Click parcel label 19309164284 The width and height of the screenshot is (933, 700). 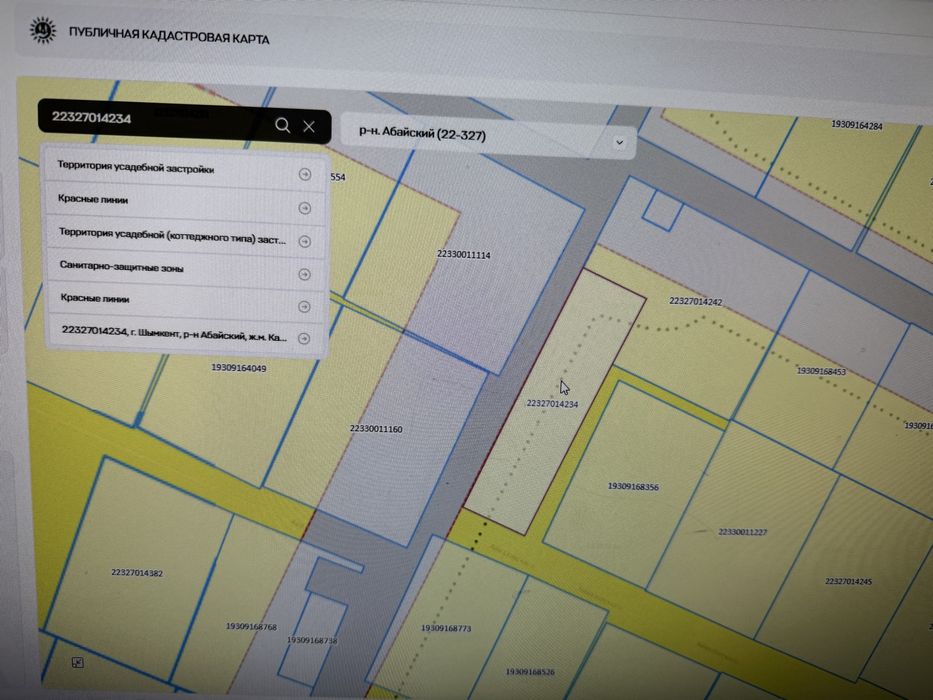[857, 125]
